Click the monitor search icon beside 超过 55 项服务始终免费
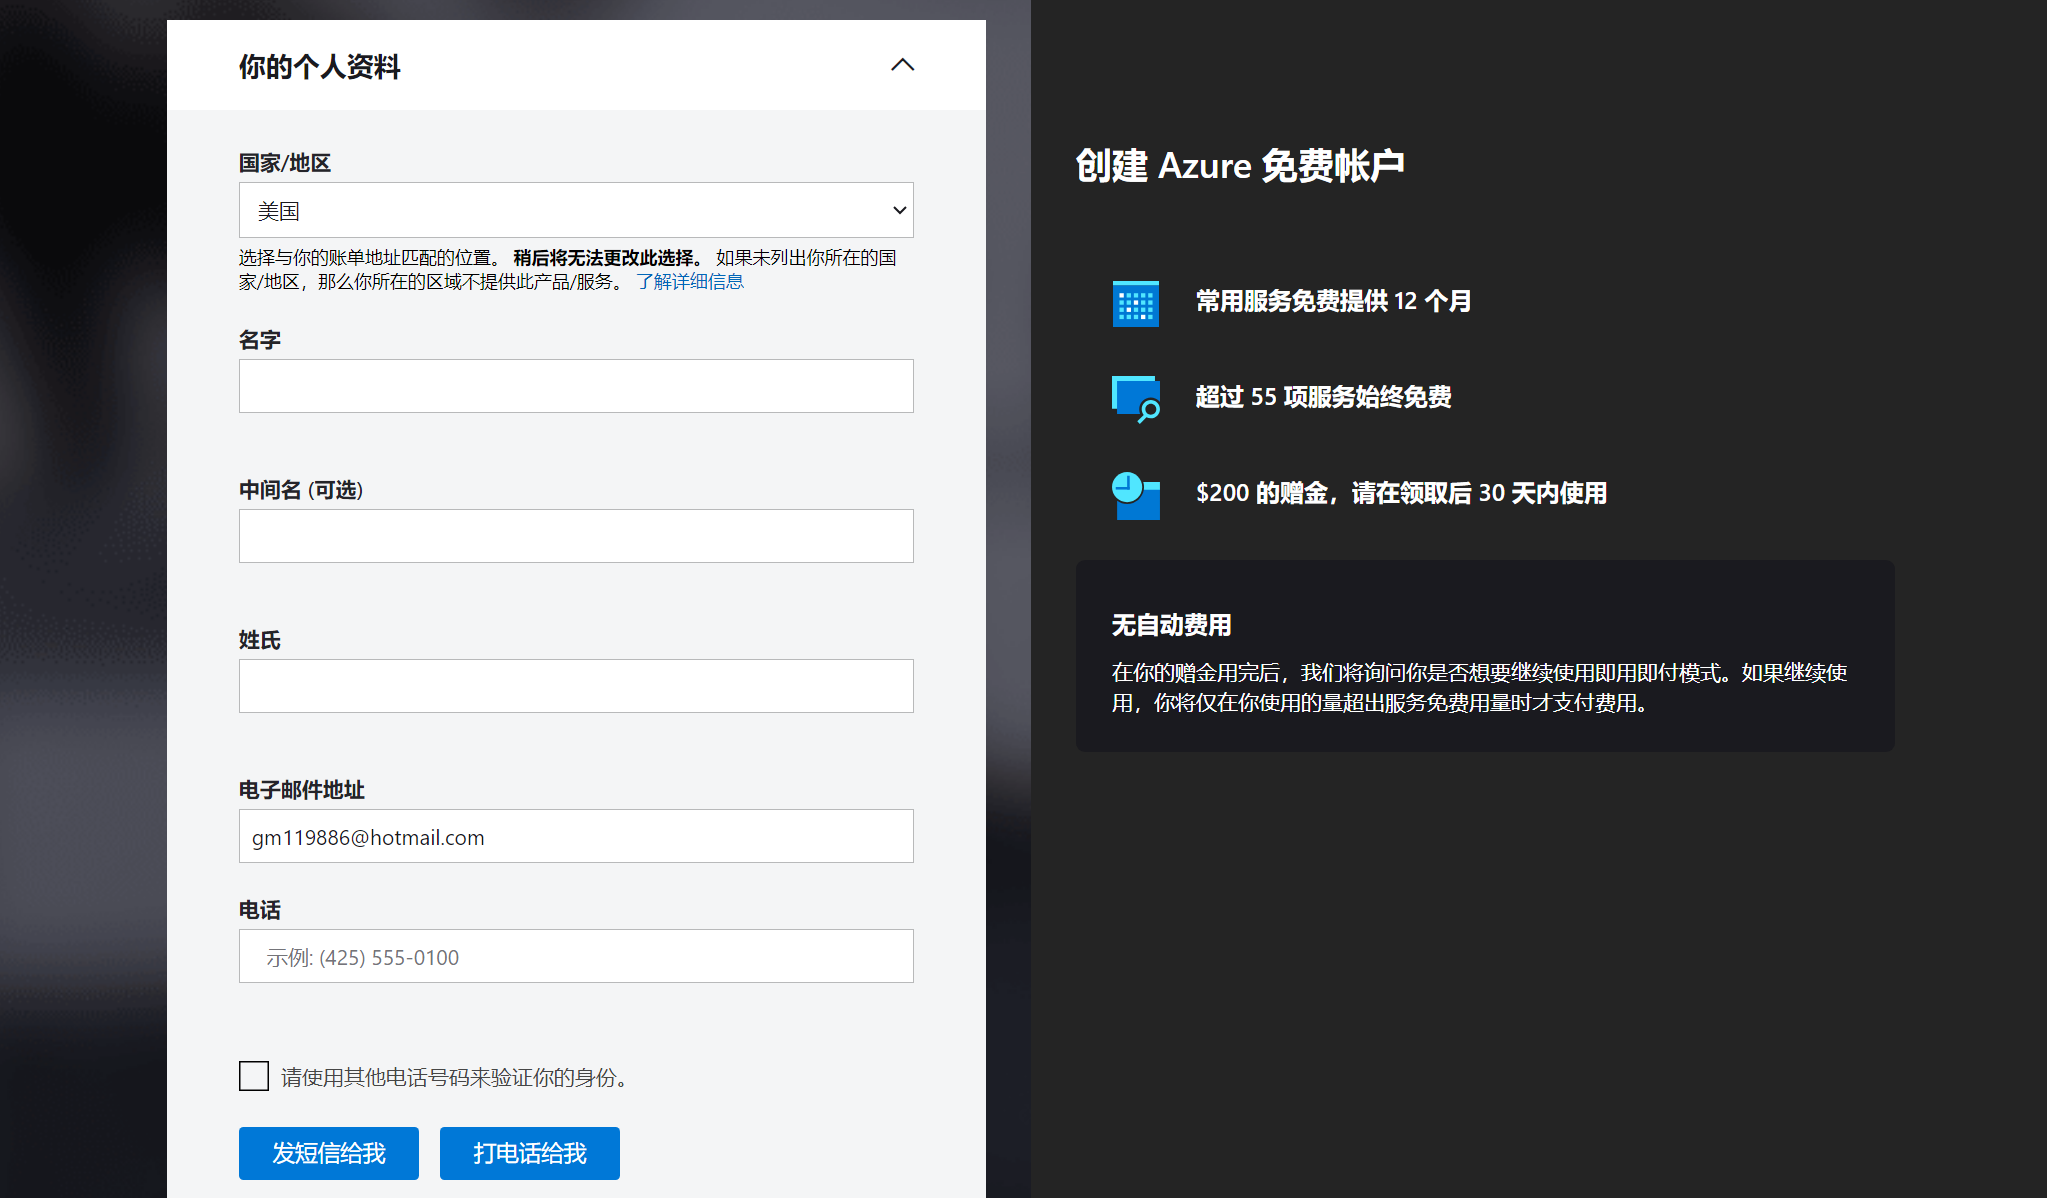Viewport: 2047px width, 1198px height. coord(1136,399)
